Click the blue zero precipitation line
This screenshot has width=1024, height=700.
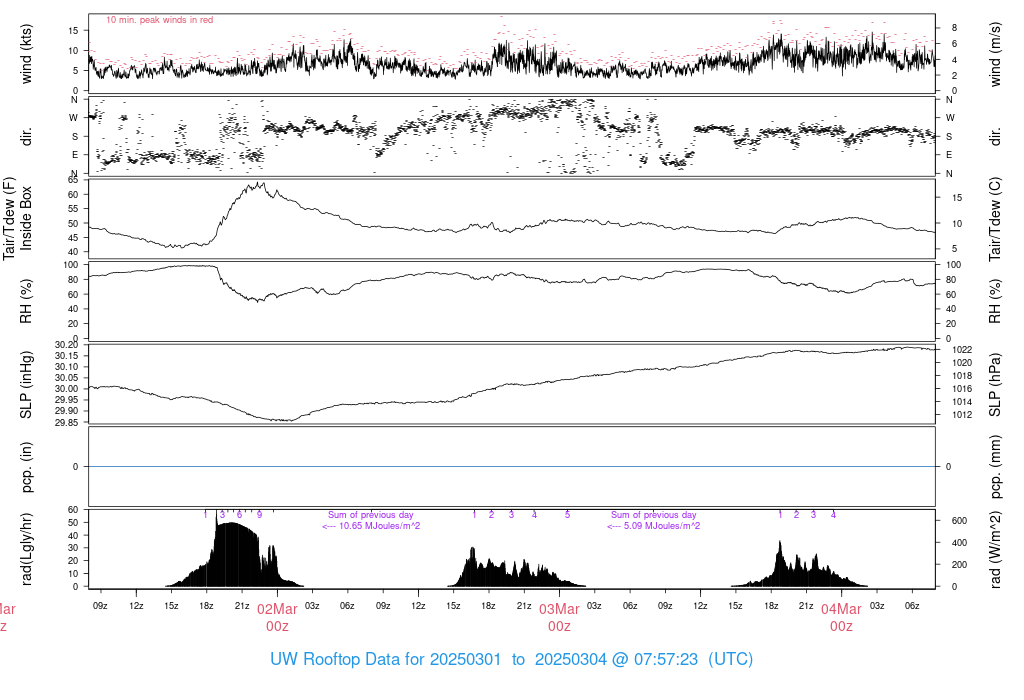pos(512,466)
